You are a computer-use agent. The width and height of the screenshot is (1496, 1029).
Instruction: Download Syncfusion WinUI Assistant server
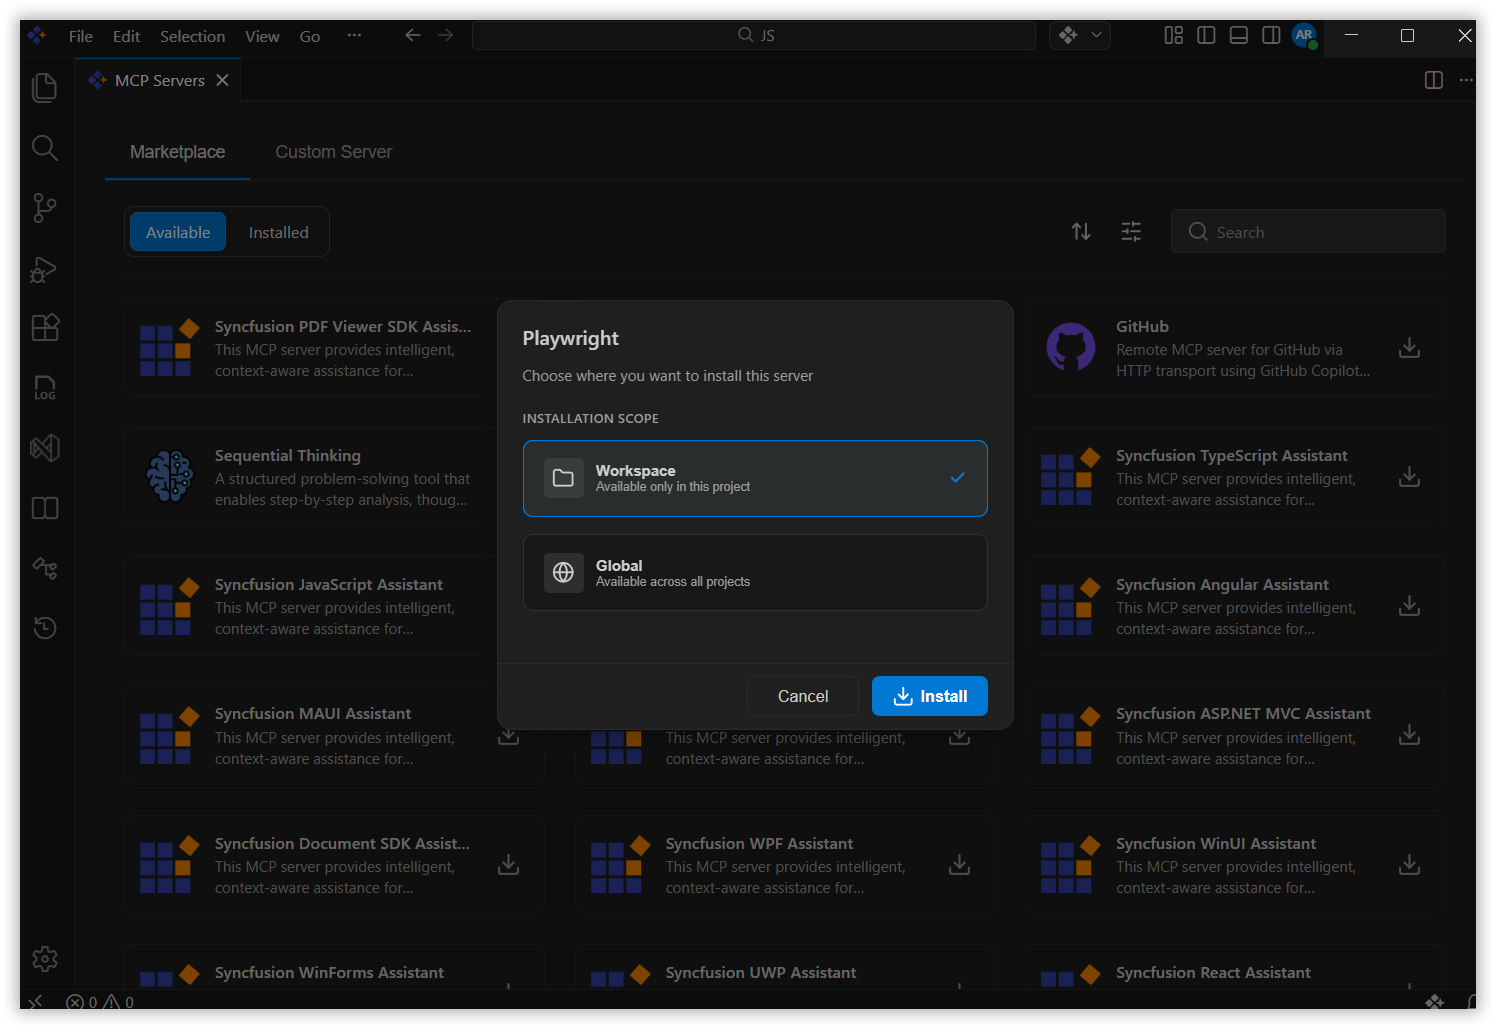pos(1409,864)
